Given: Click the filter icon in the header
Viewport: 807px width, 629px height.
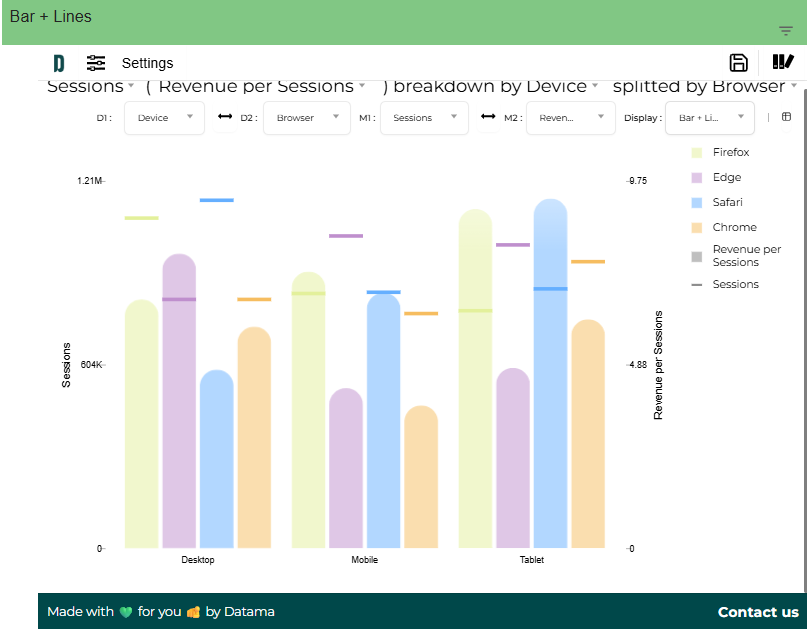Looking at the screenshot, I should (784, 30).
